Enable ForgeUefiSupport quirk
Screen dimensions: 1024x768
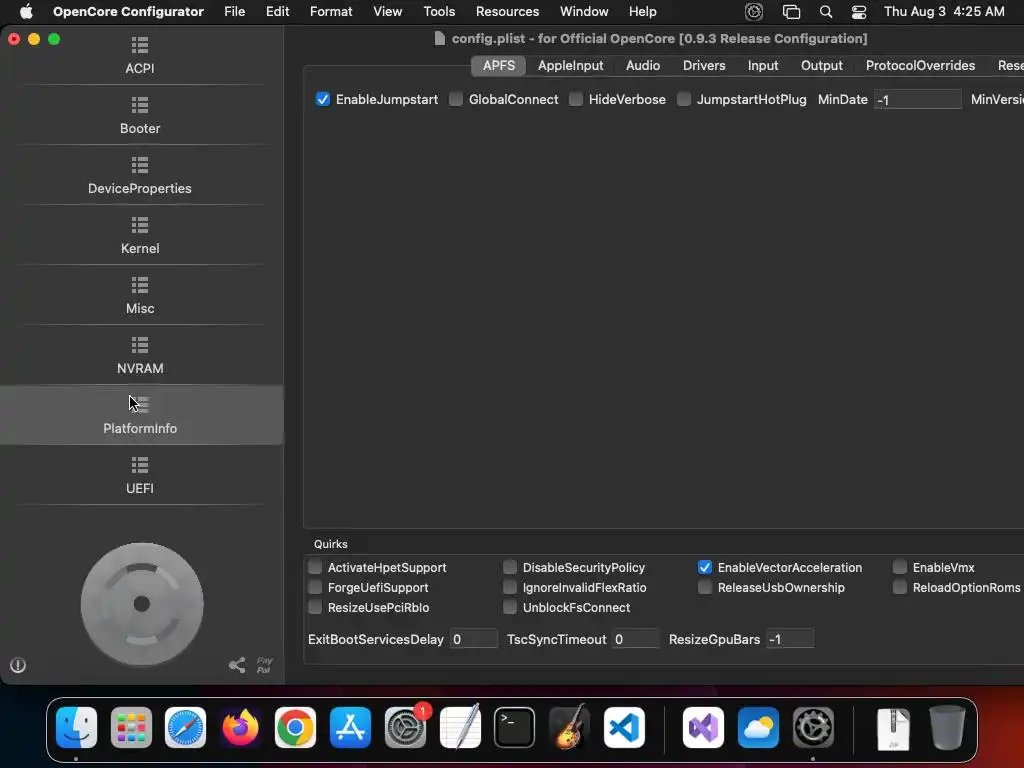(315, 587)
